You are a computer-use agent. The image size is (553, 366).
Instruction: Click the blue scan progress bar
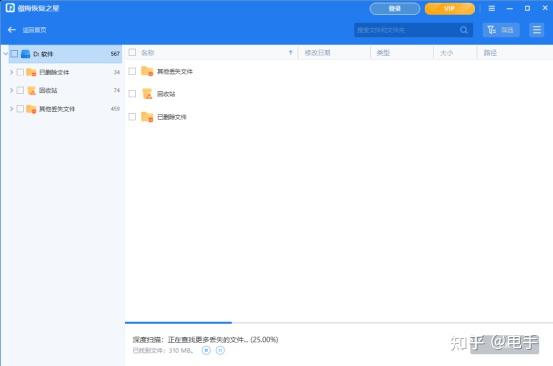(x=178, y=322)
